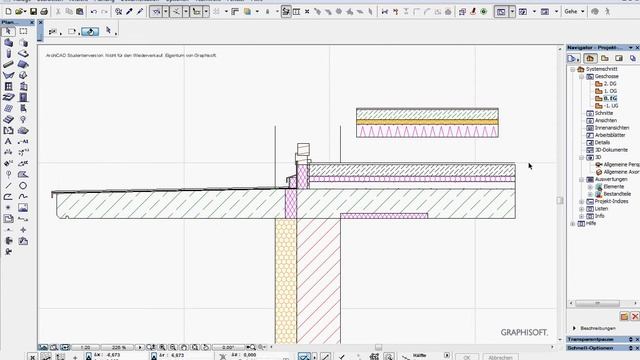Select the Line tool in toolbox
This screenshot has width=640, height=360.
click(x=8, y=186)
